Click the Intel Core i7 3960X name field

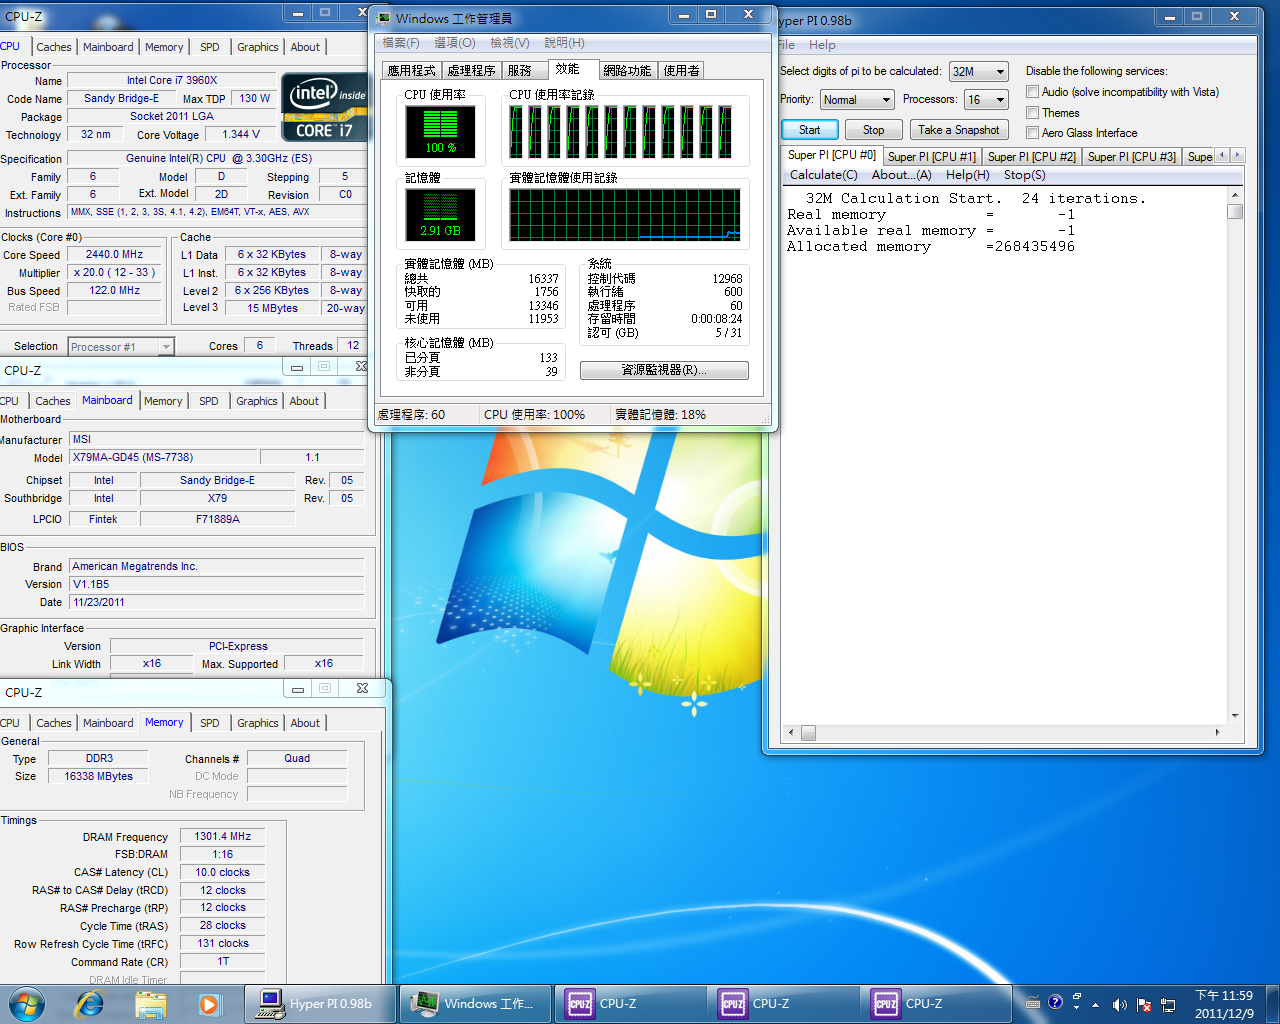click(172, 80)
